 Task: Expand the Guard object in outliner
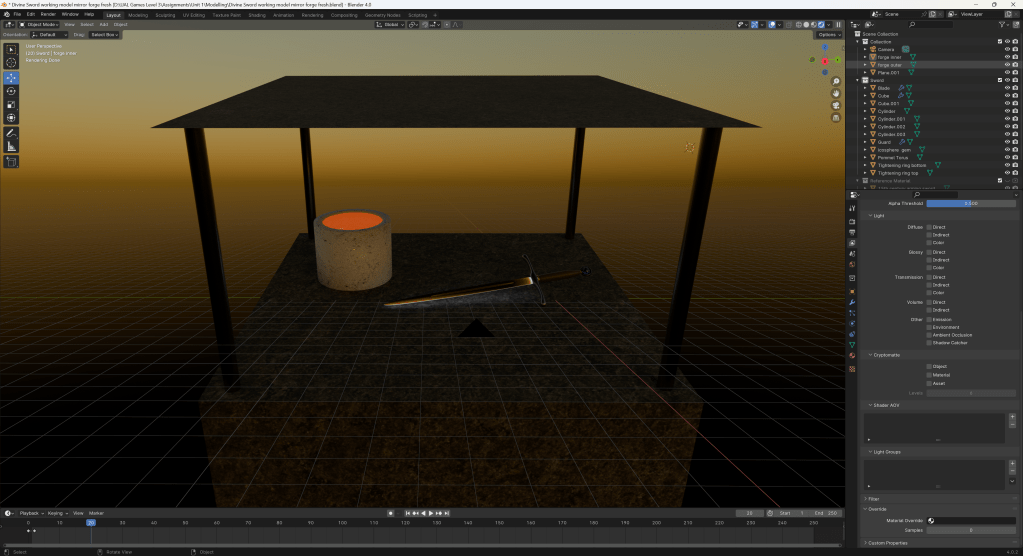pos(865,142)
